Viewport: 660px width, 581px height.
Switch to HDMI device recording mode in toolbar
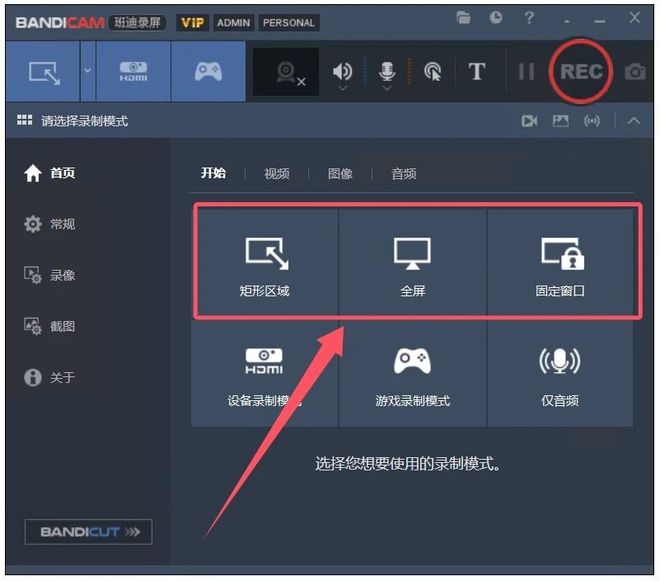tap(133, 72)
